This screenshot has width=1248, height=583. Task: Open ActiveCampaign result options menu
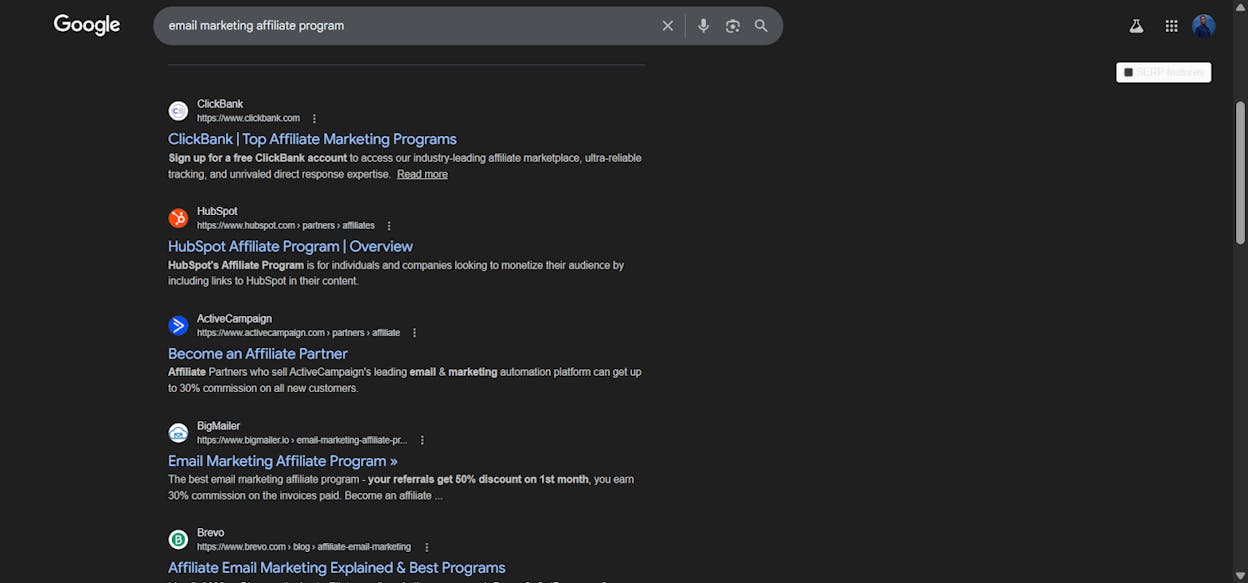[x=414, y=333]
